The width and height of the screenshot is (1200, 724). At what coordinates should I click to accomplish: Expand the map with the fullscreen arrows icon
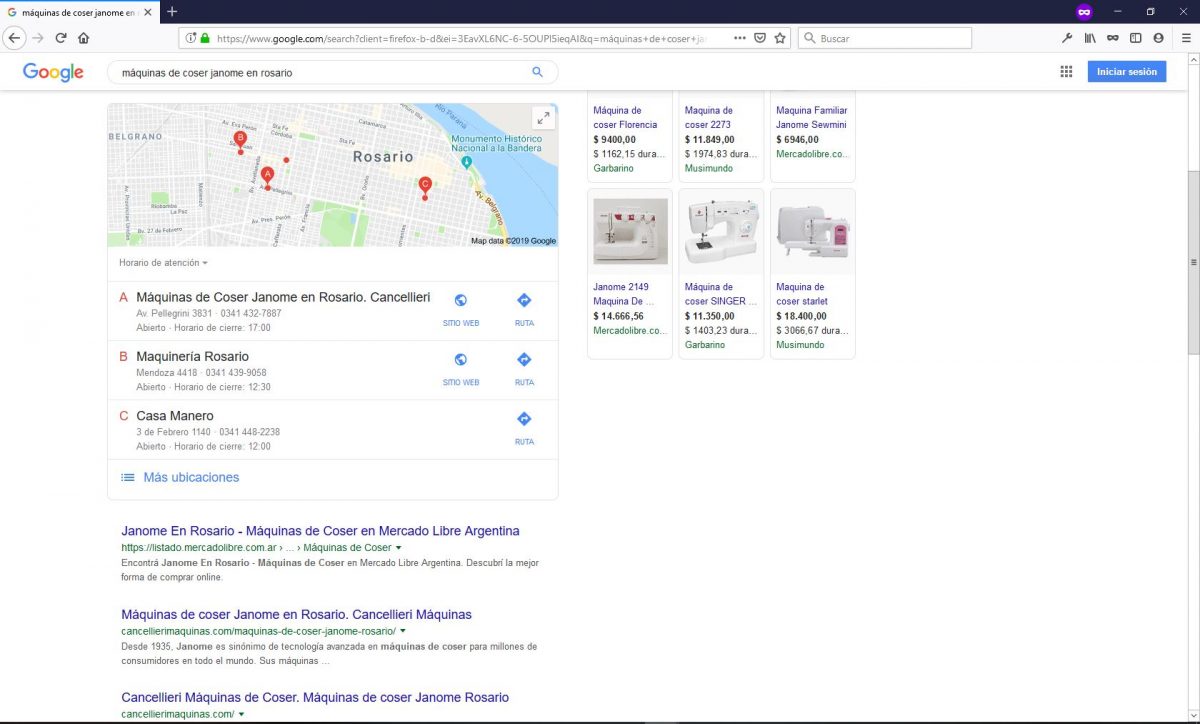click(544, 116)
